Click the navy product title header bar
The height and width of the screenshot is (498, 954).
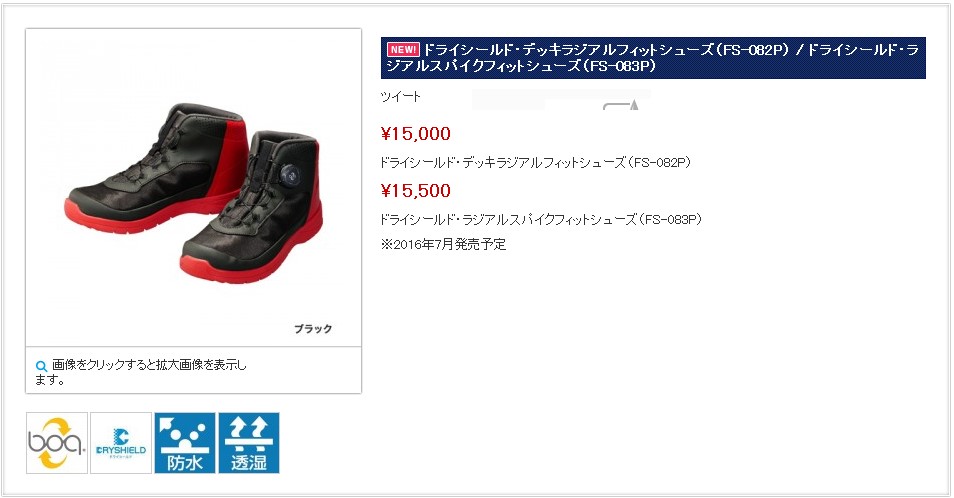[653, 58]
